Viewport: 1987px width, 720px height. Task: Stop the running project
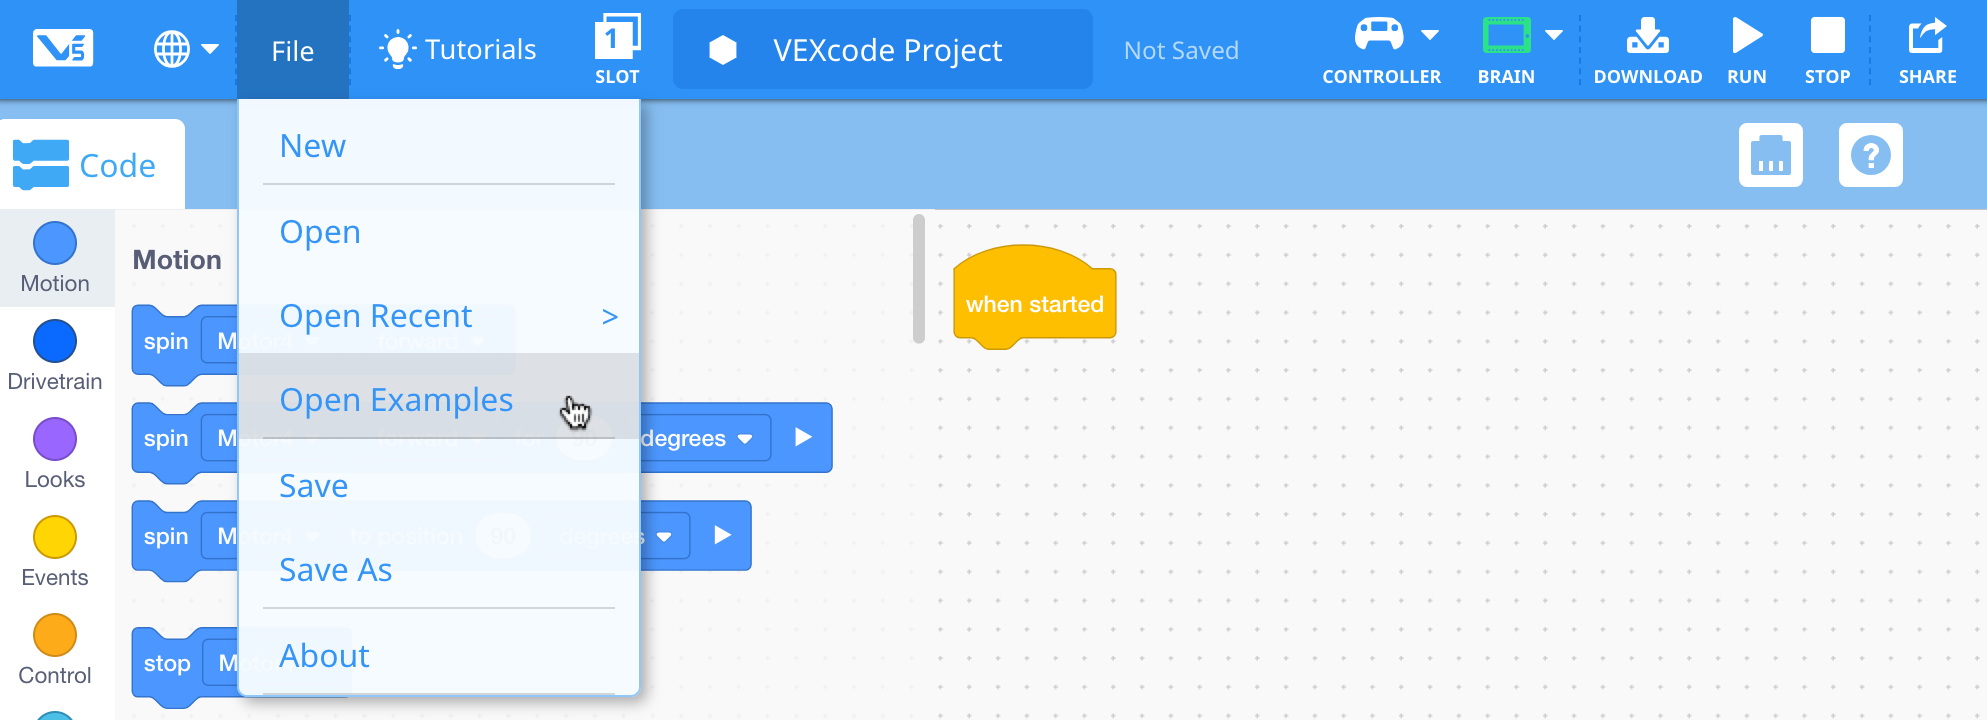(1827, 35)
